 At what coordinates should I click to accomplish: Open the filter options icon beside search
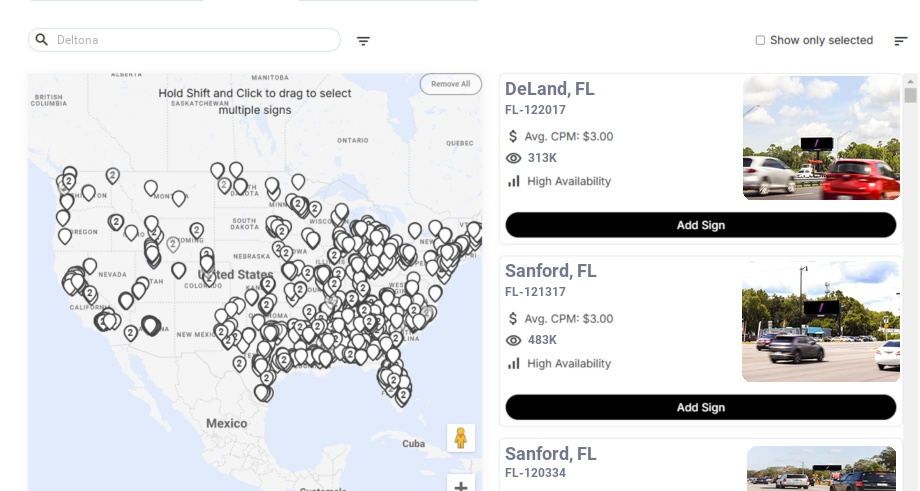(363, 41)
